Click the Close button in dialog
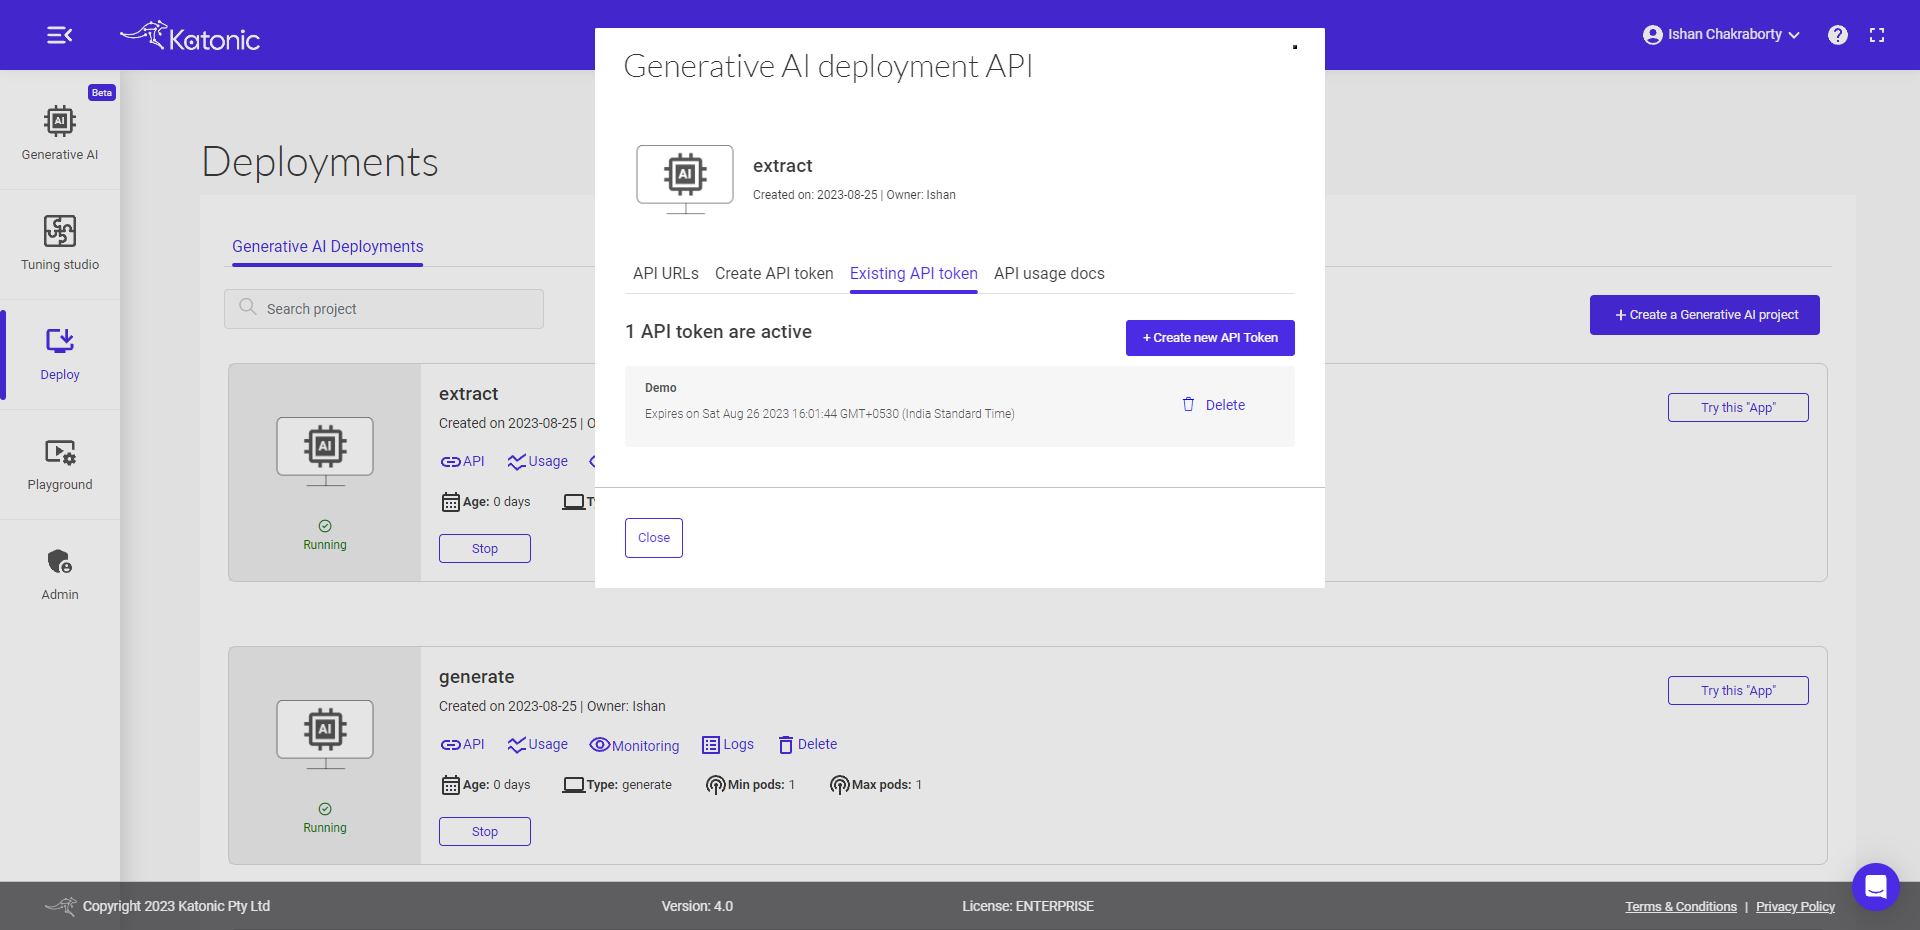The image size is (1920, 930). 654,538
